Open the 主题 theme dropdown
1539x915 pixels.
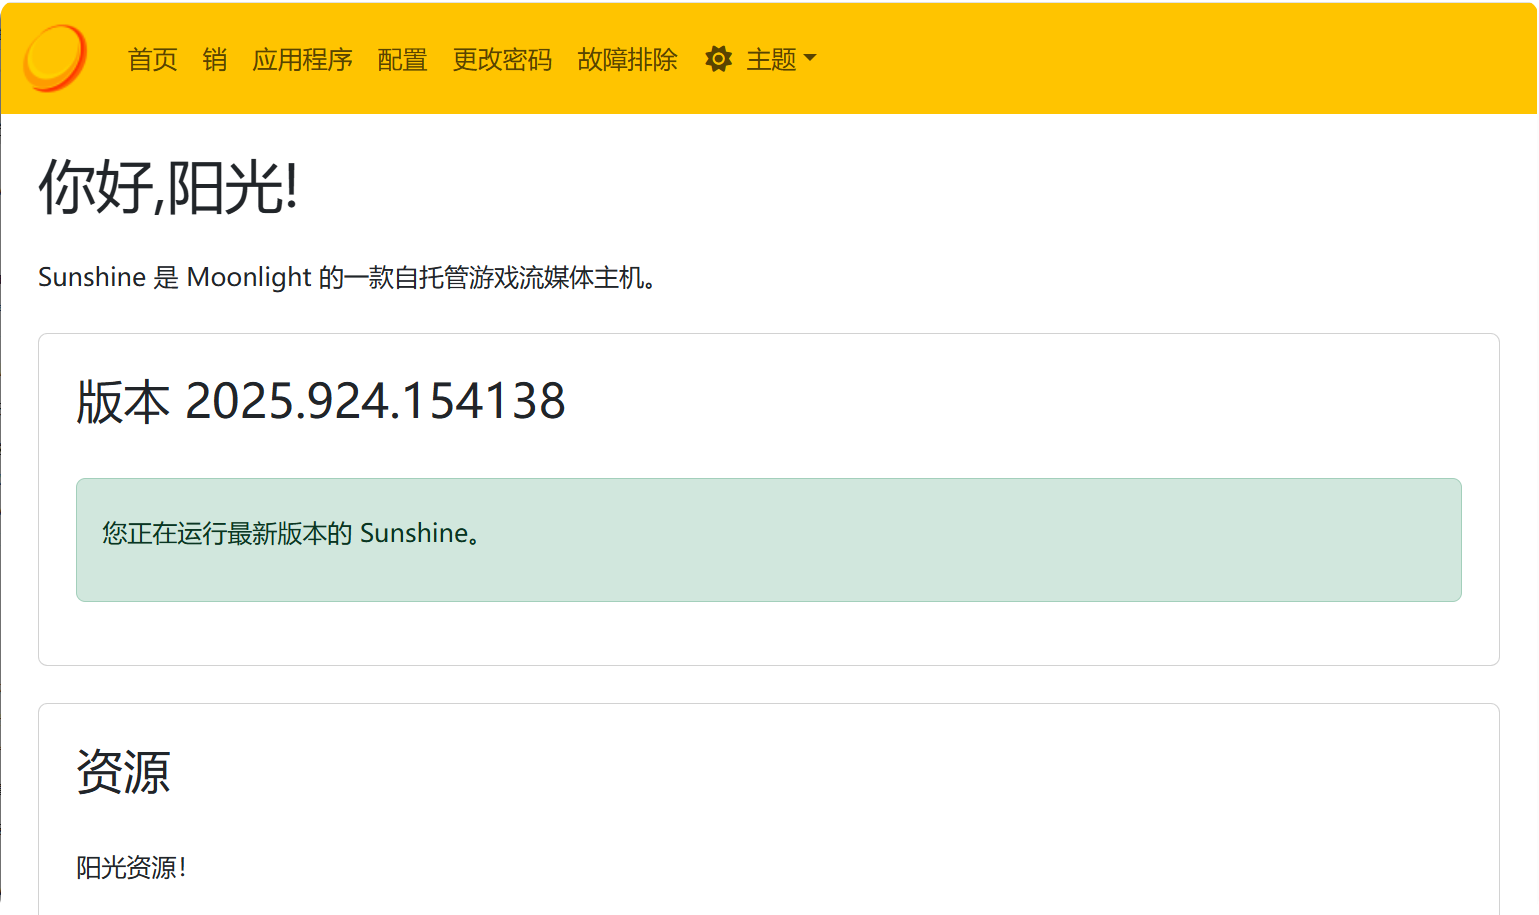point(773,59)
